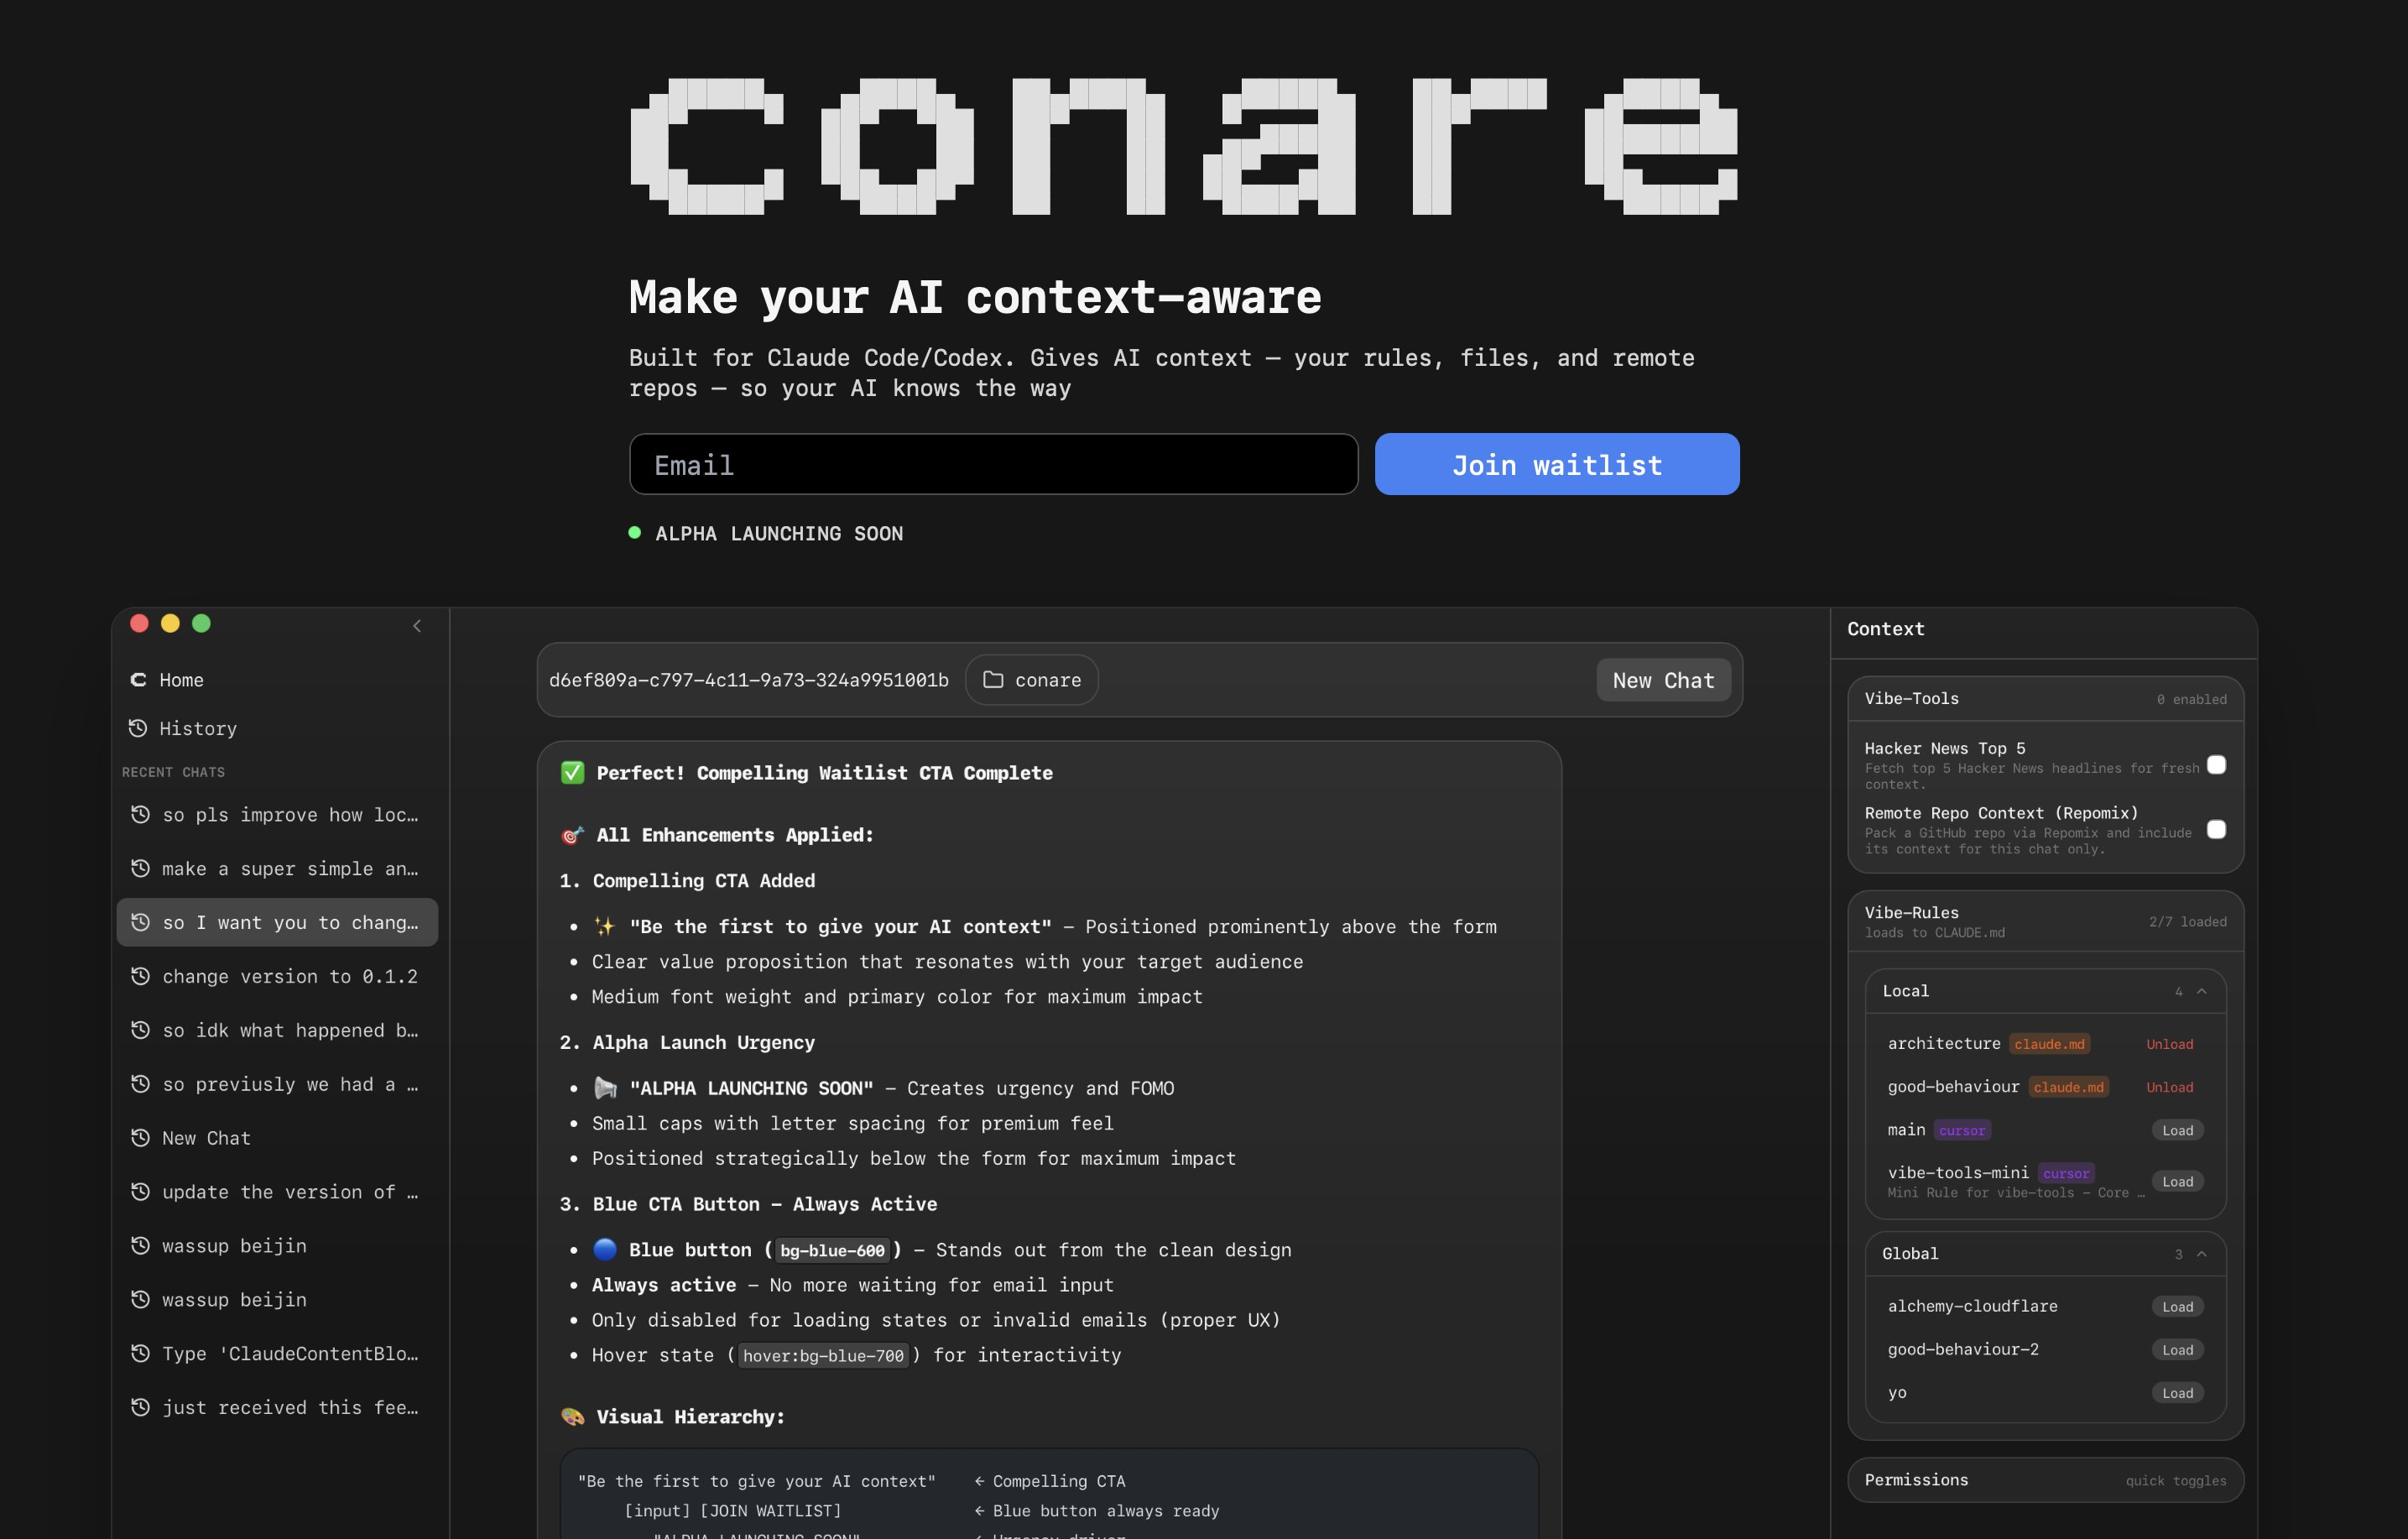Click the clock icon beside 'wassup beijin' chat
Image resolution: width=2408 pixels, height=1539 pixels.
(x=141, y=1245)
